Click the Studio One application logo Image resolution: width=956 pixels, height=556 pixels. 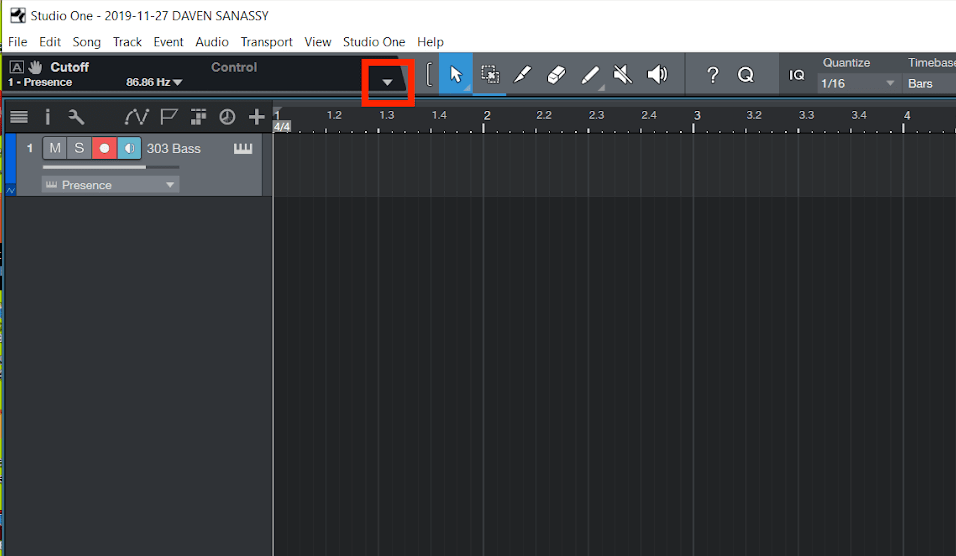click(x=18, y=15)
